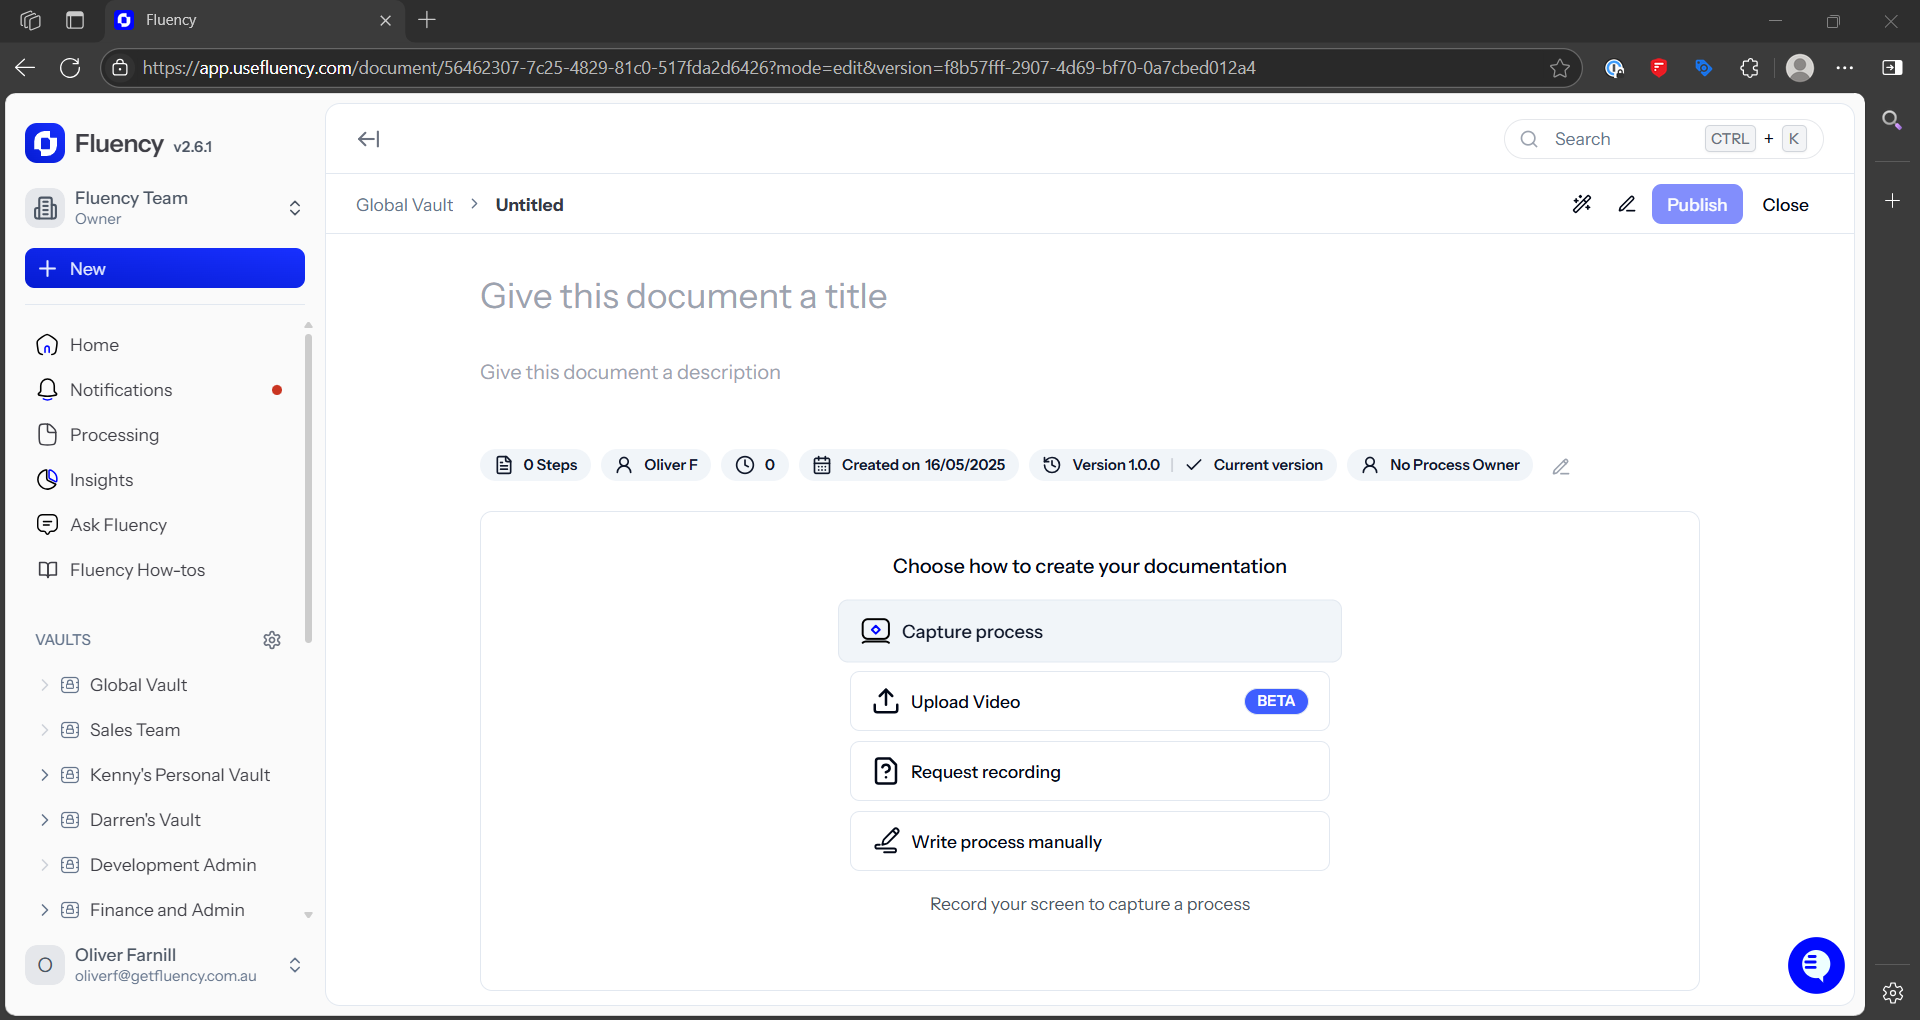Click the Processing document icon
Viewport: 1920px width, 1020px height.
pos(47,435)
